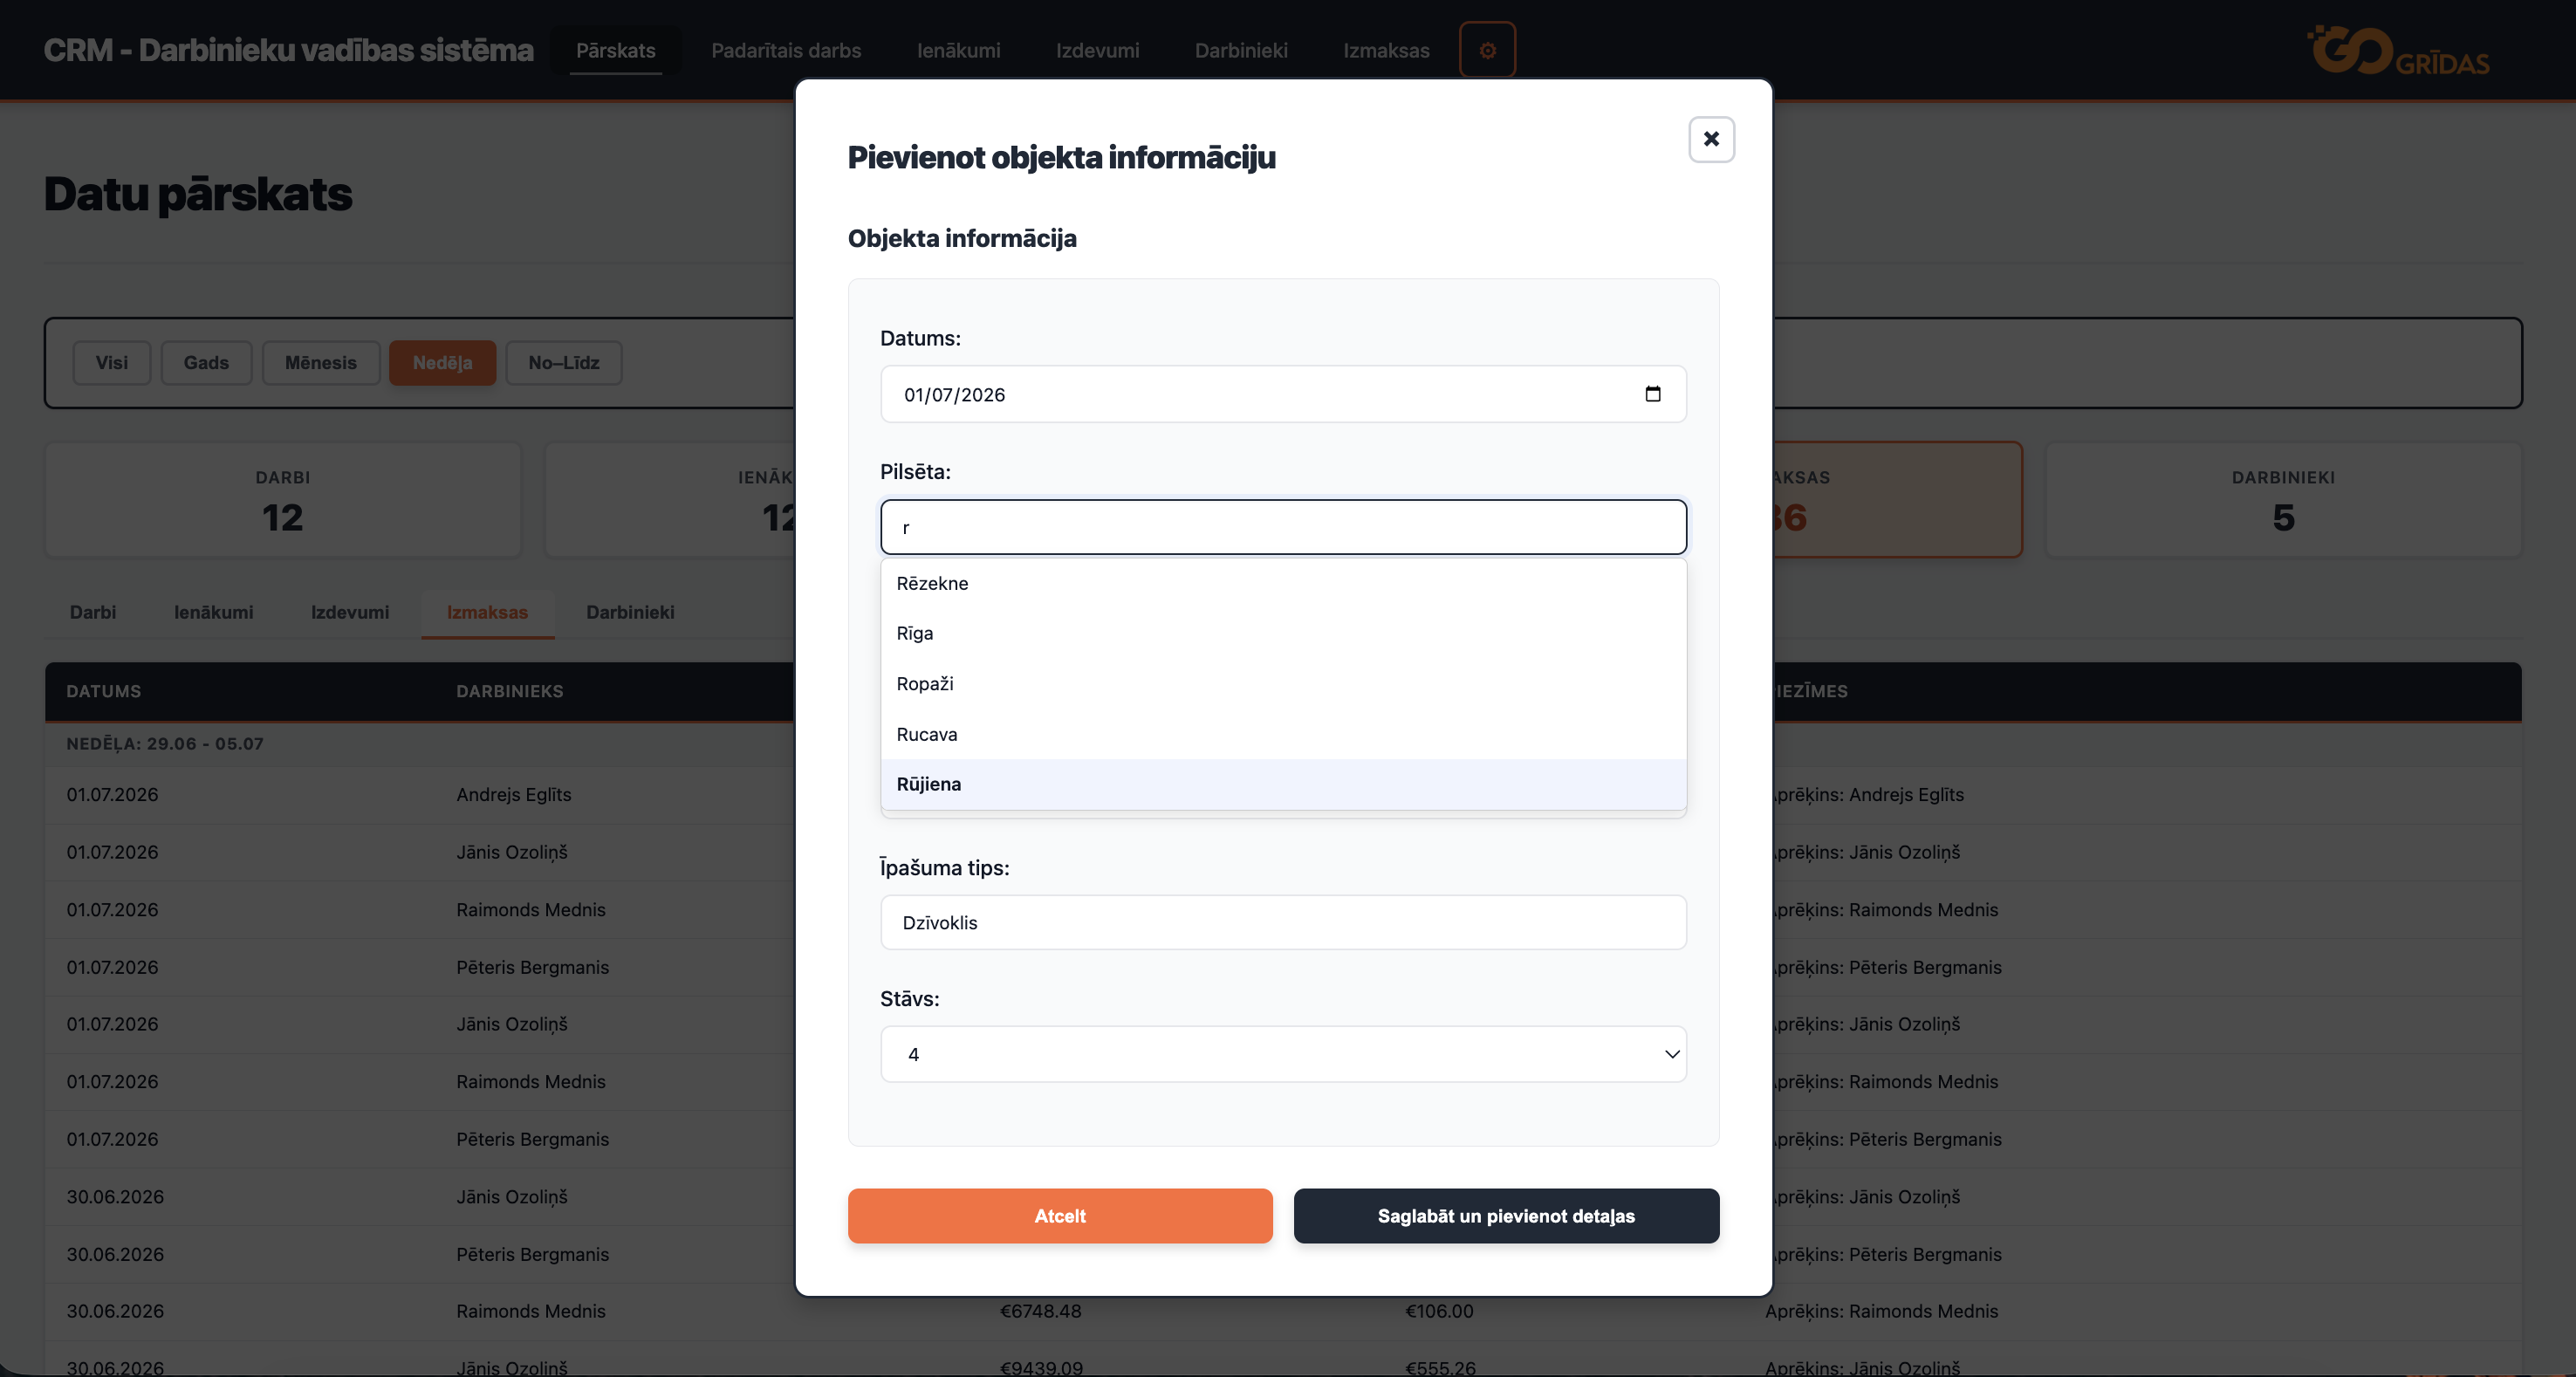
Task: Click the Pilsēta text input
Action: [x=1283, y=527]
